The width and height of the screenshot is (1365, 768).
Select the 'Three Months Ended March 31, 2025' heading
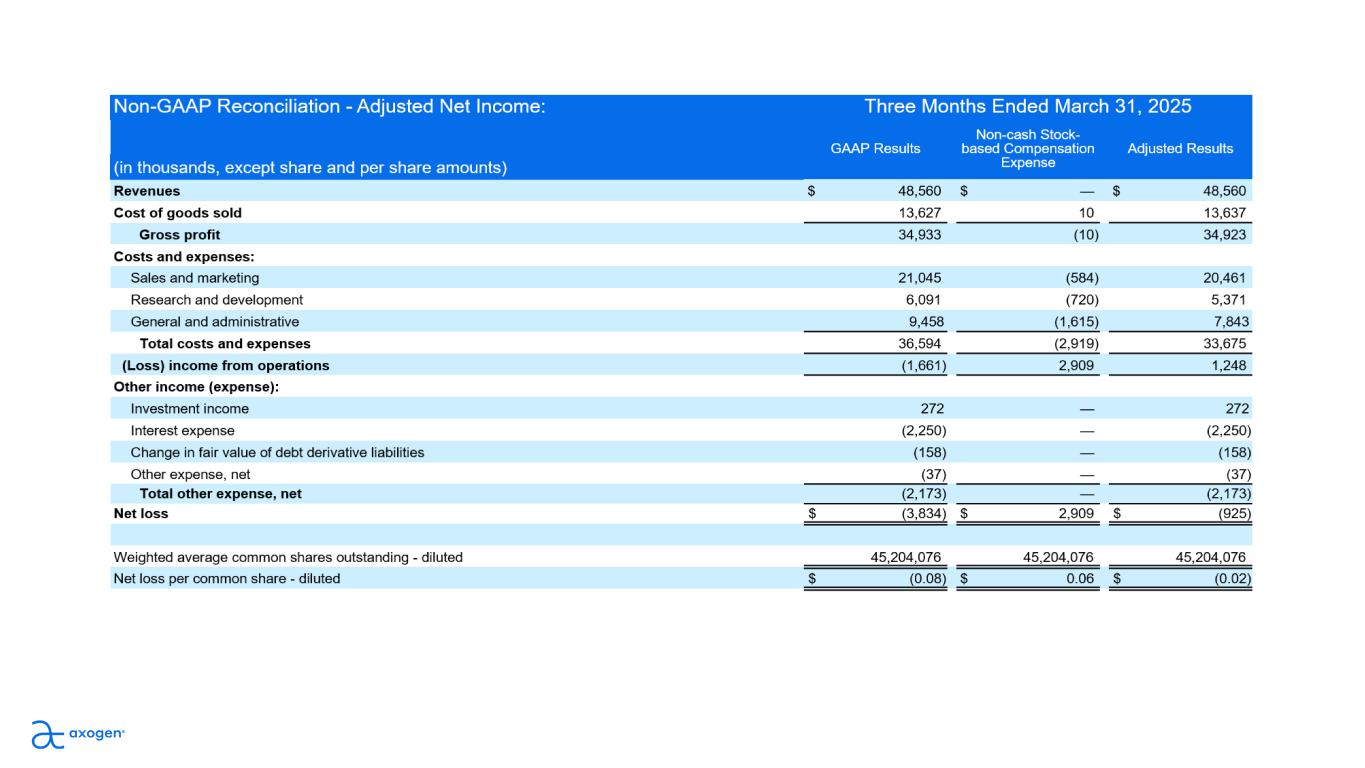pos(1027,107)
